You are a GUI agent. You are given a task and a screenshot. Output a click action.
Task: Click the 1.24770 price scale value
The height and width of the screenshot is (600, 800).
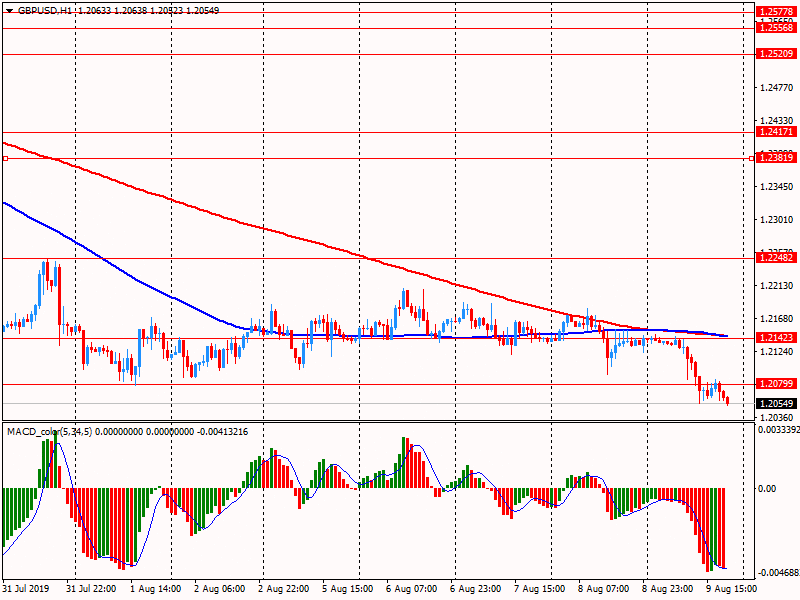pyautogui.click(x=777, y=88)
